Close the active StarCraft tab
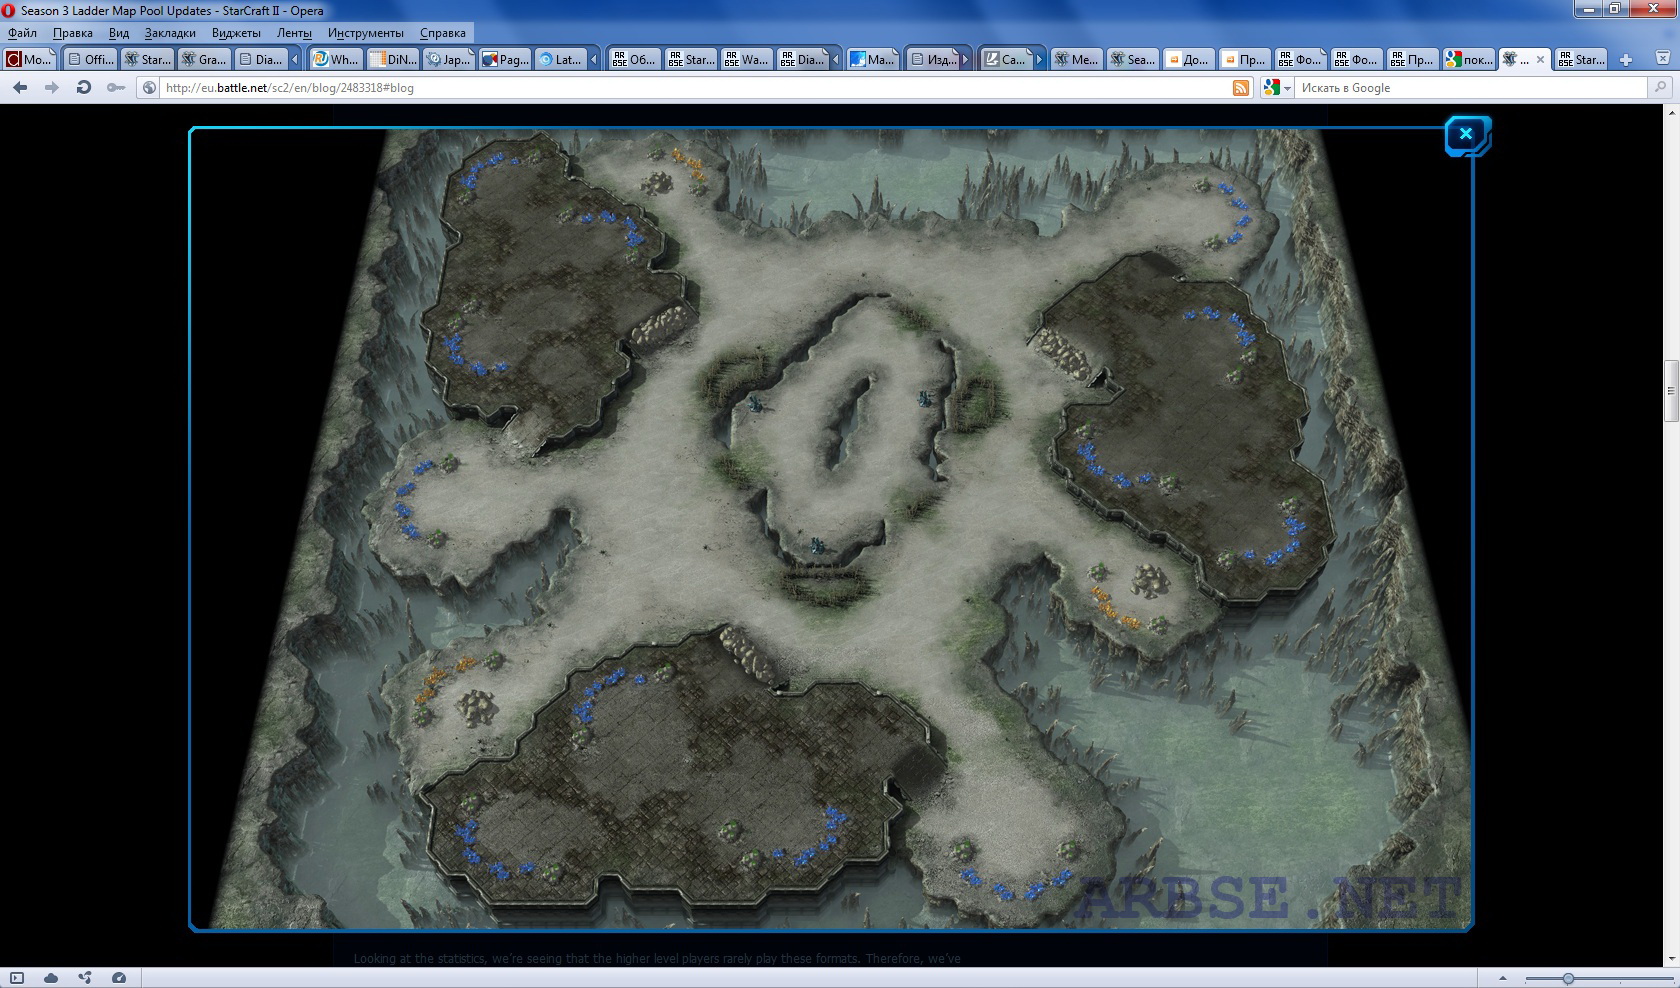 tap(1540, 60)
